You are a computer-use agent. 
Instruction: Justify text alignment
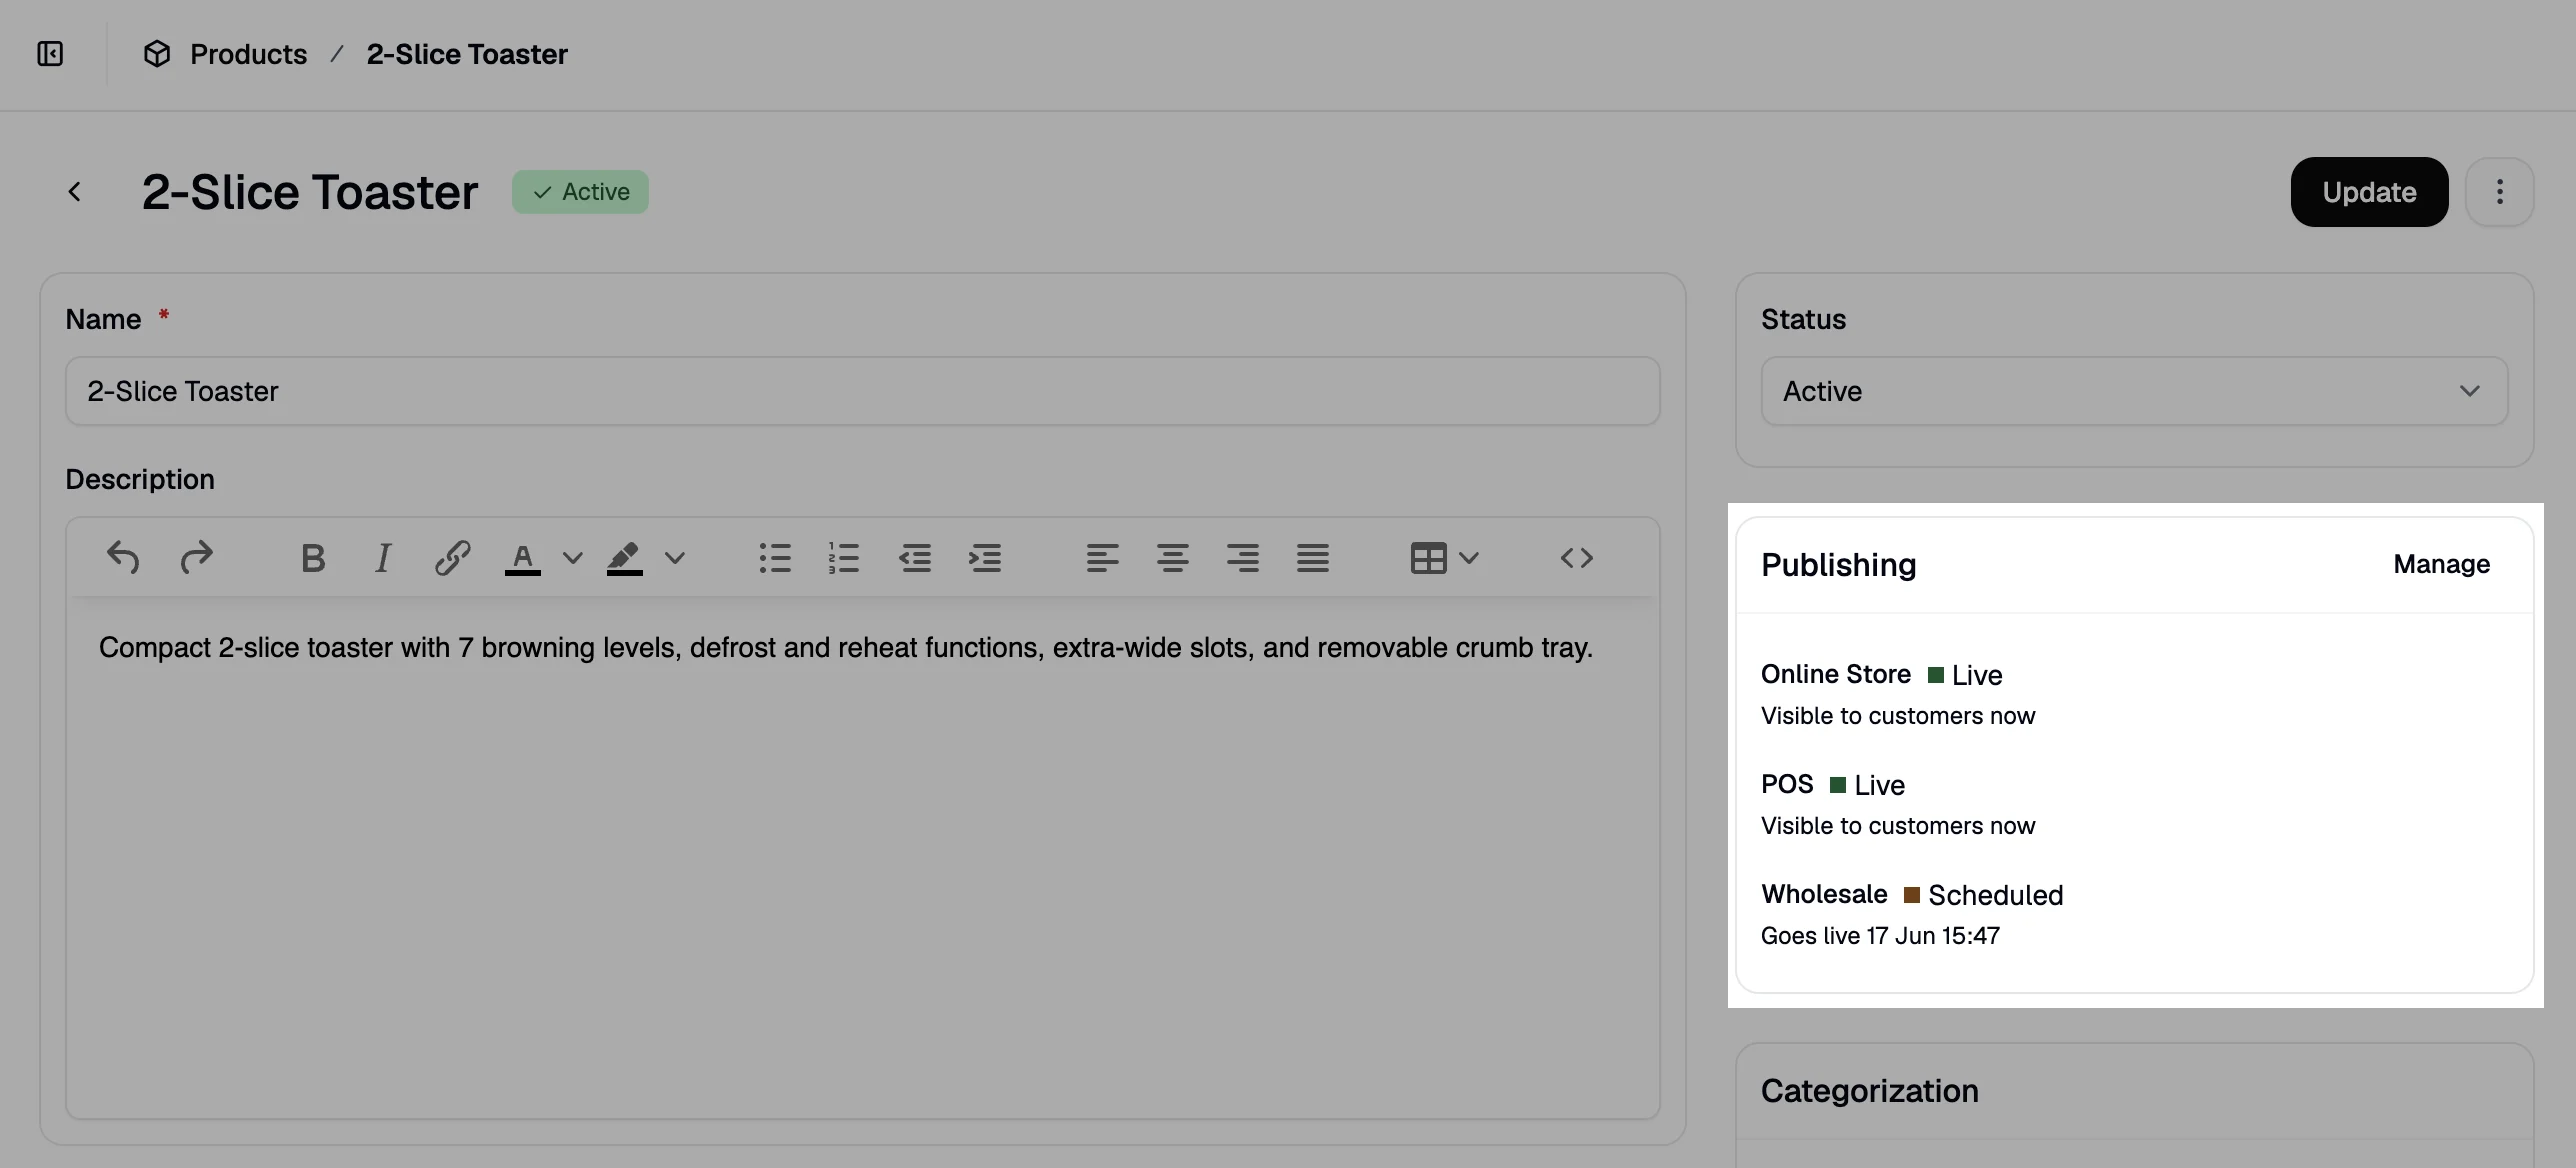(x=1313, y=558)
